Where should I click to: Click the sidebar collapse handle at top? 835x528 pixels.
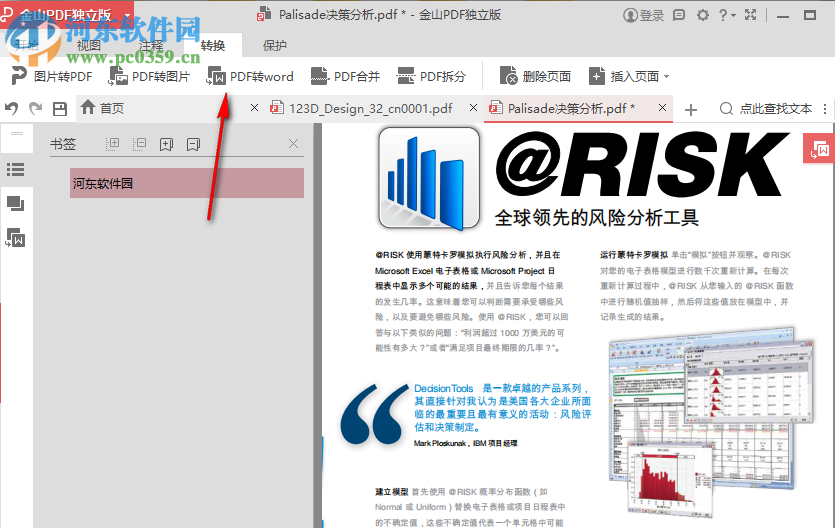(x=17, y=134)
